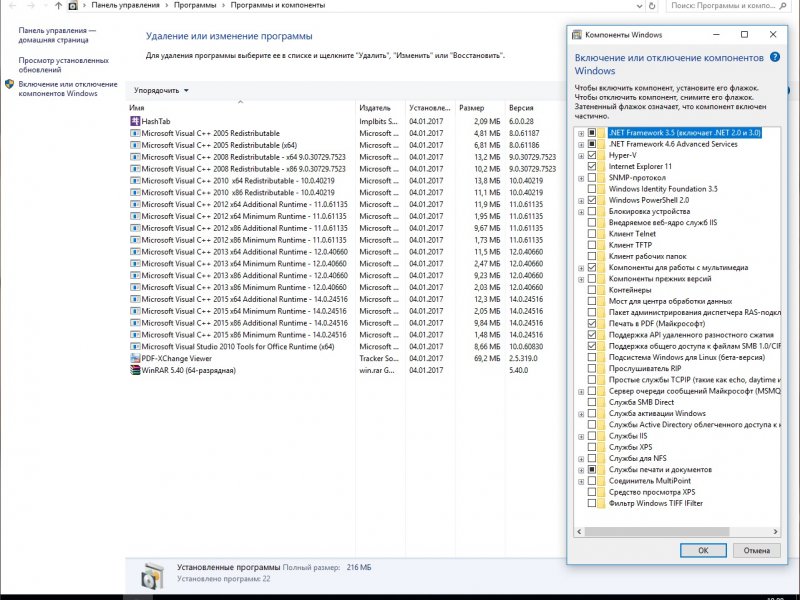Viewport: 800px width, 600px height.
Task: Open the address bar history dropdown
Action: tap(639, 6)
